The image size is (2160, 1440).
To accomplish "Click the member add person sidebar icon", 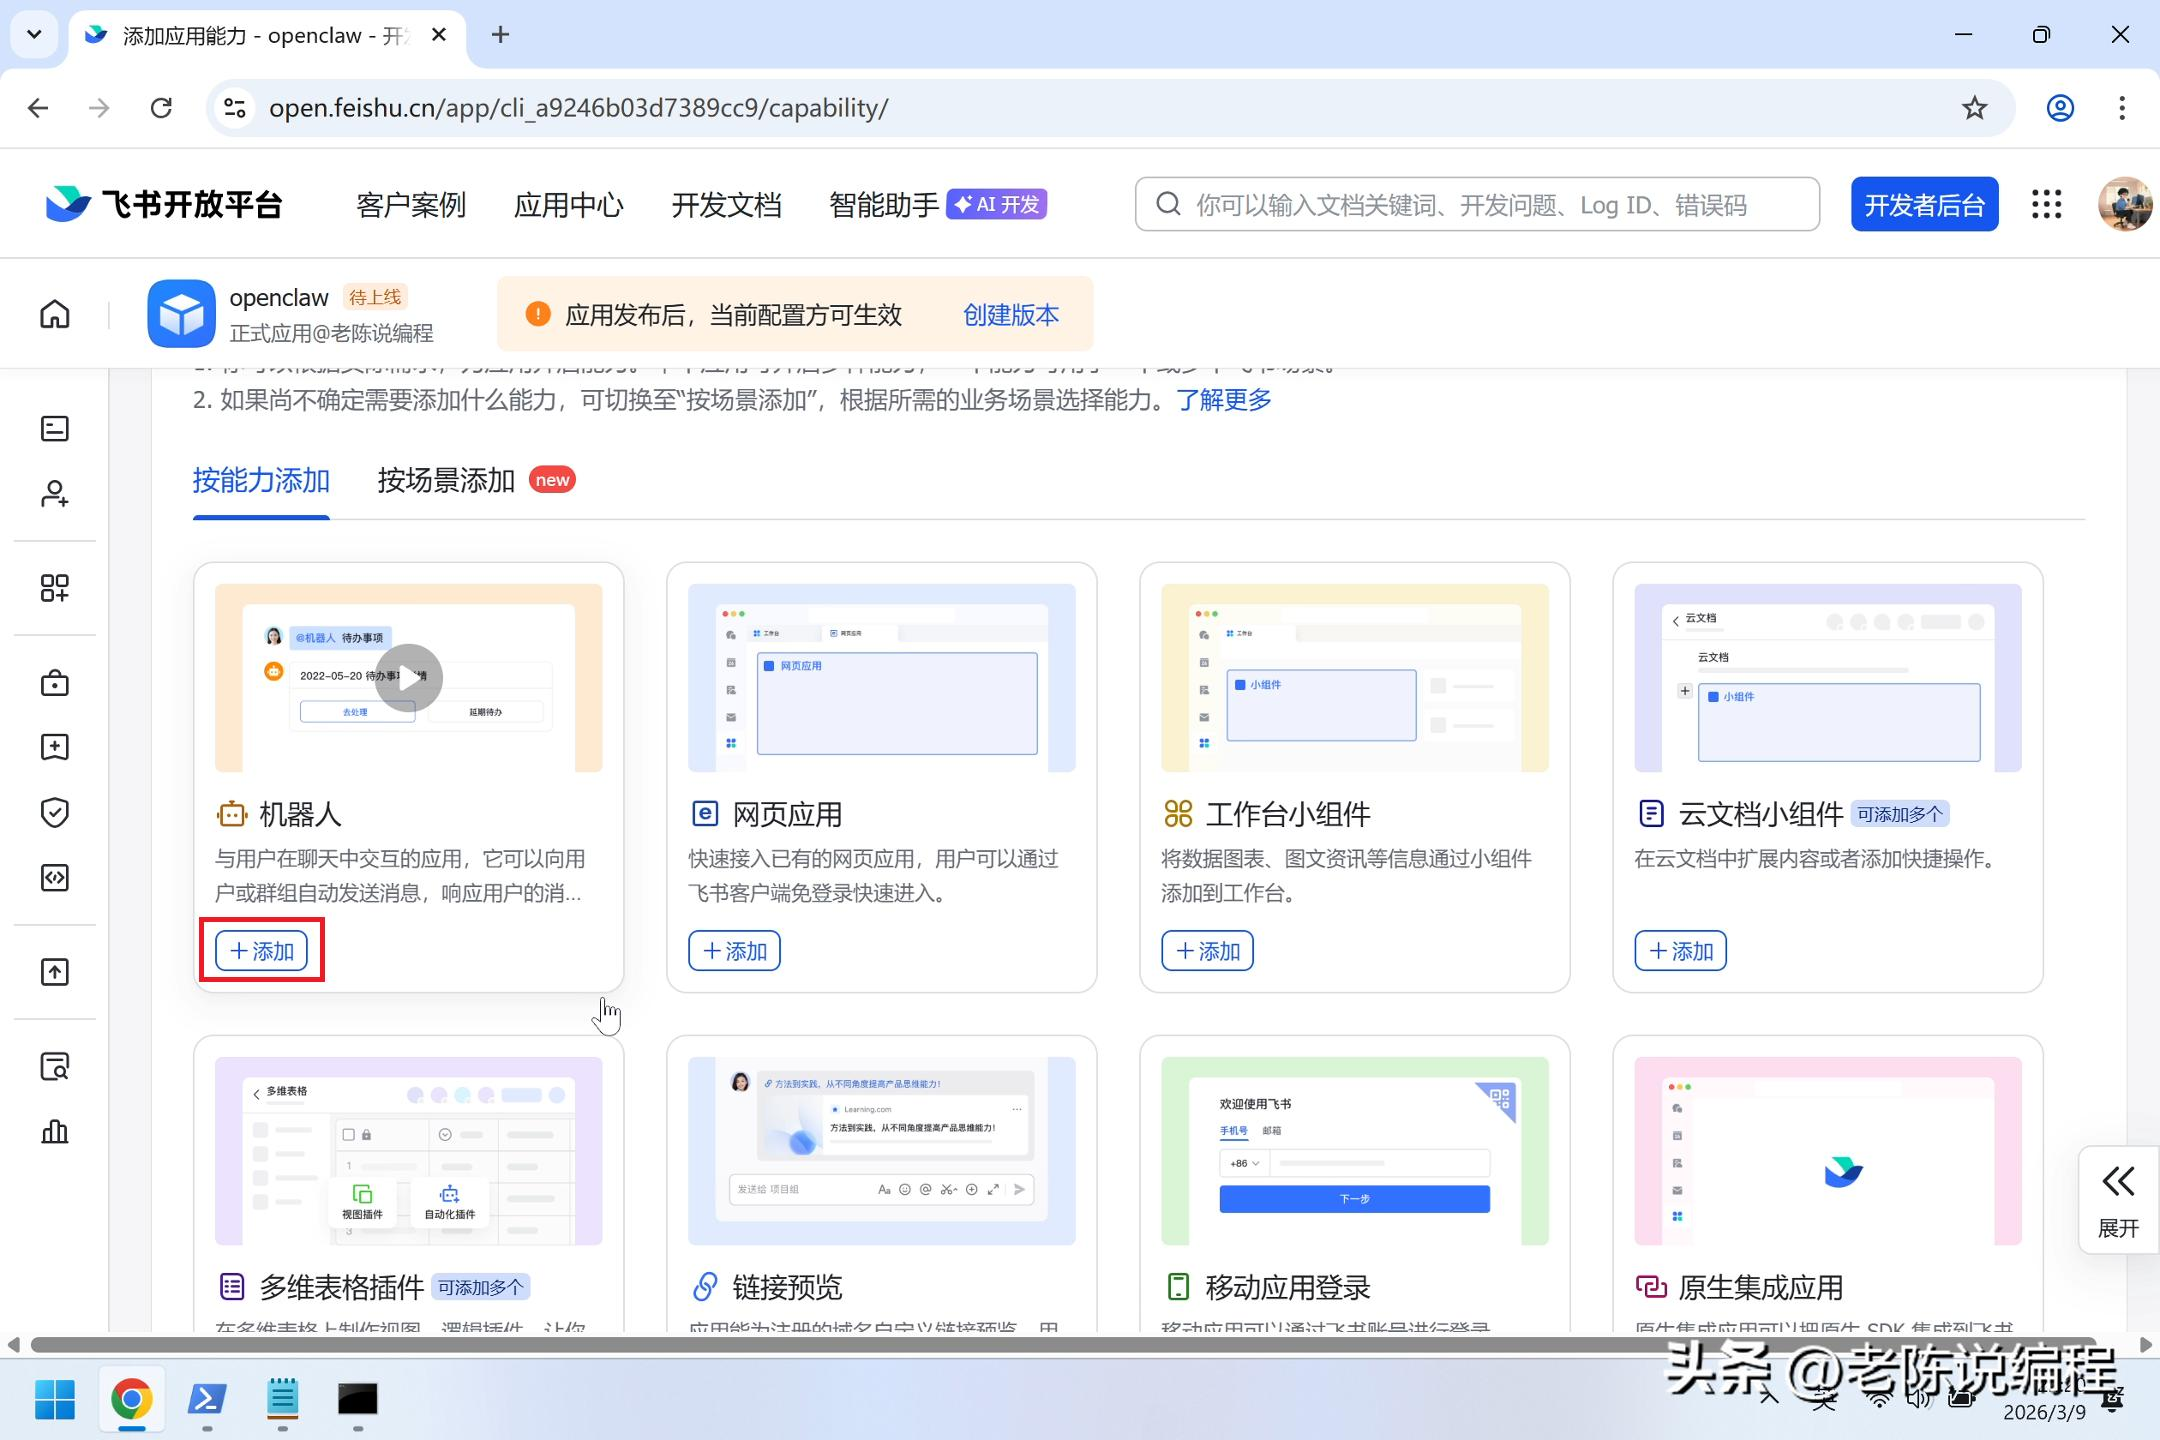I will click(x=55, y=494).
